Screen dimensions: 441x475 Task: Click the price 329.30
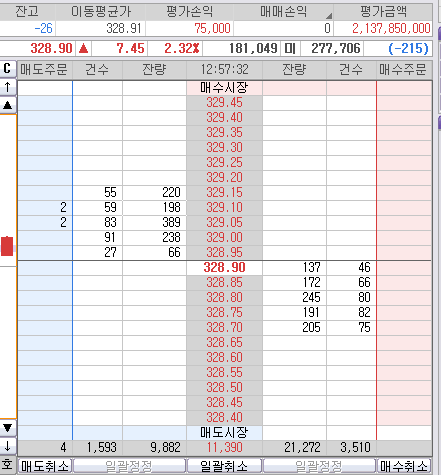pyautogui.click(x=224, y=148)
